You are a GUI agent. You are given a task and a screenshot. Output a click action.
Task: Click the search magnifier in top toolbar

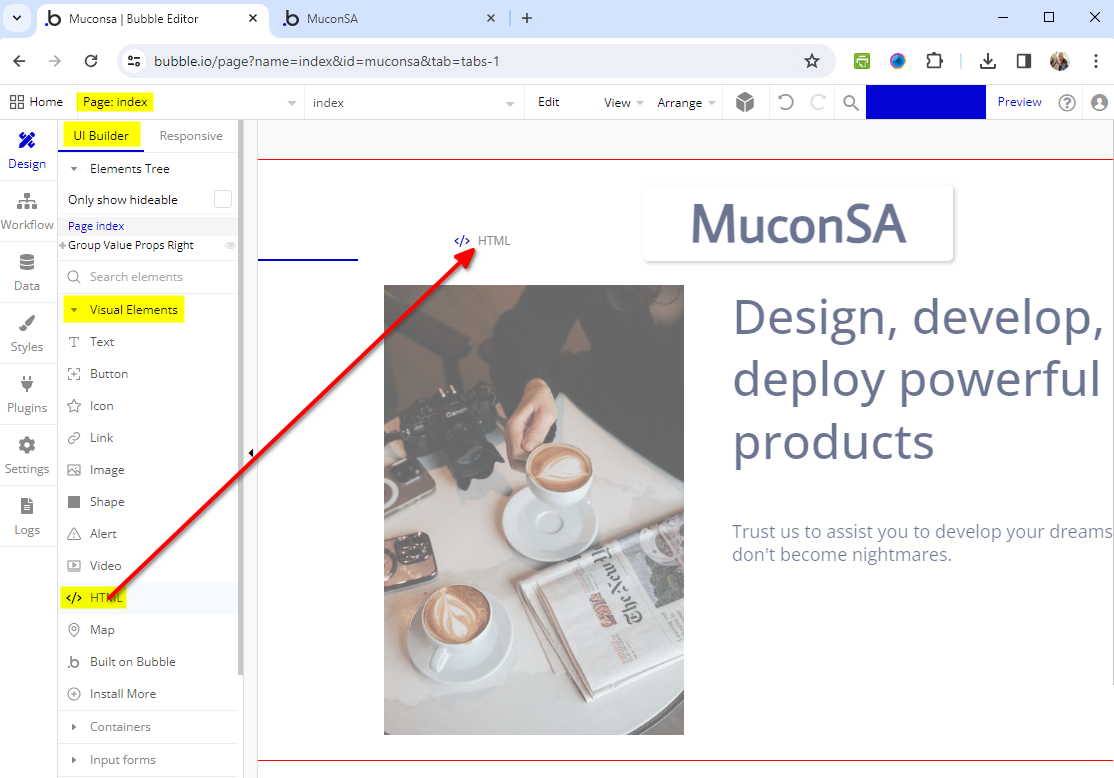coord(850,102)
